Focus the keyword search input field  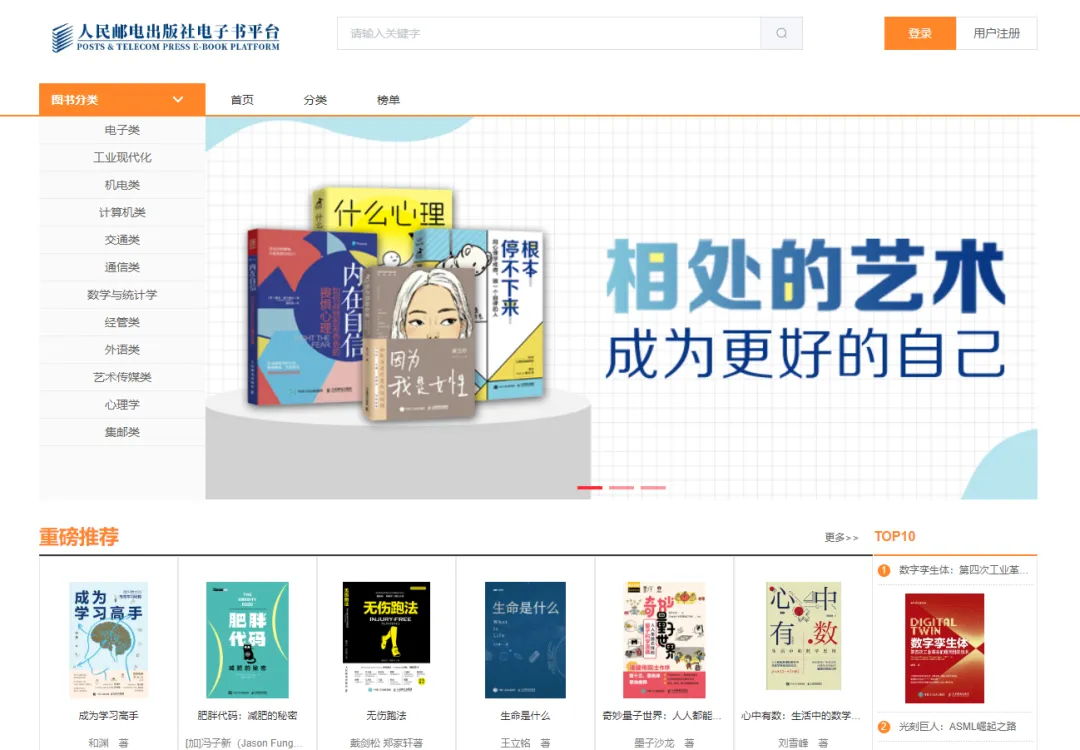(549, 33)
